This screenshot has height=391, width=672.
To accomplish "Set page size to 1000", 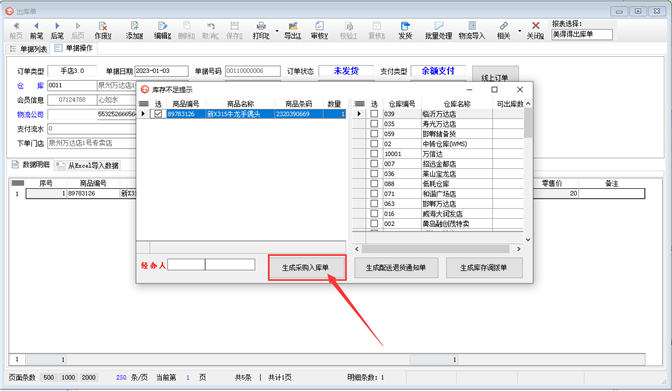I will [68, 377].
